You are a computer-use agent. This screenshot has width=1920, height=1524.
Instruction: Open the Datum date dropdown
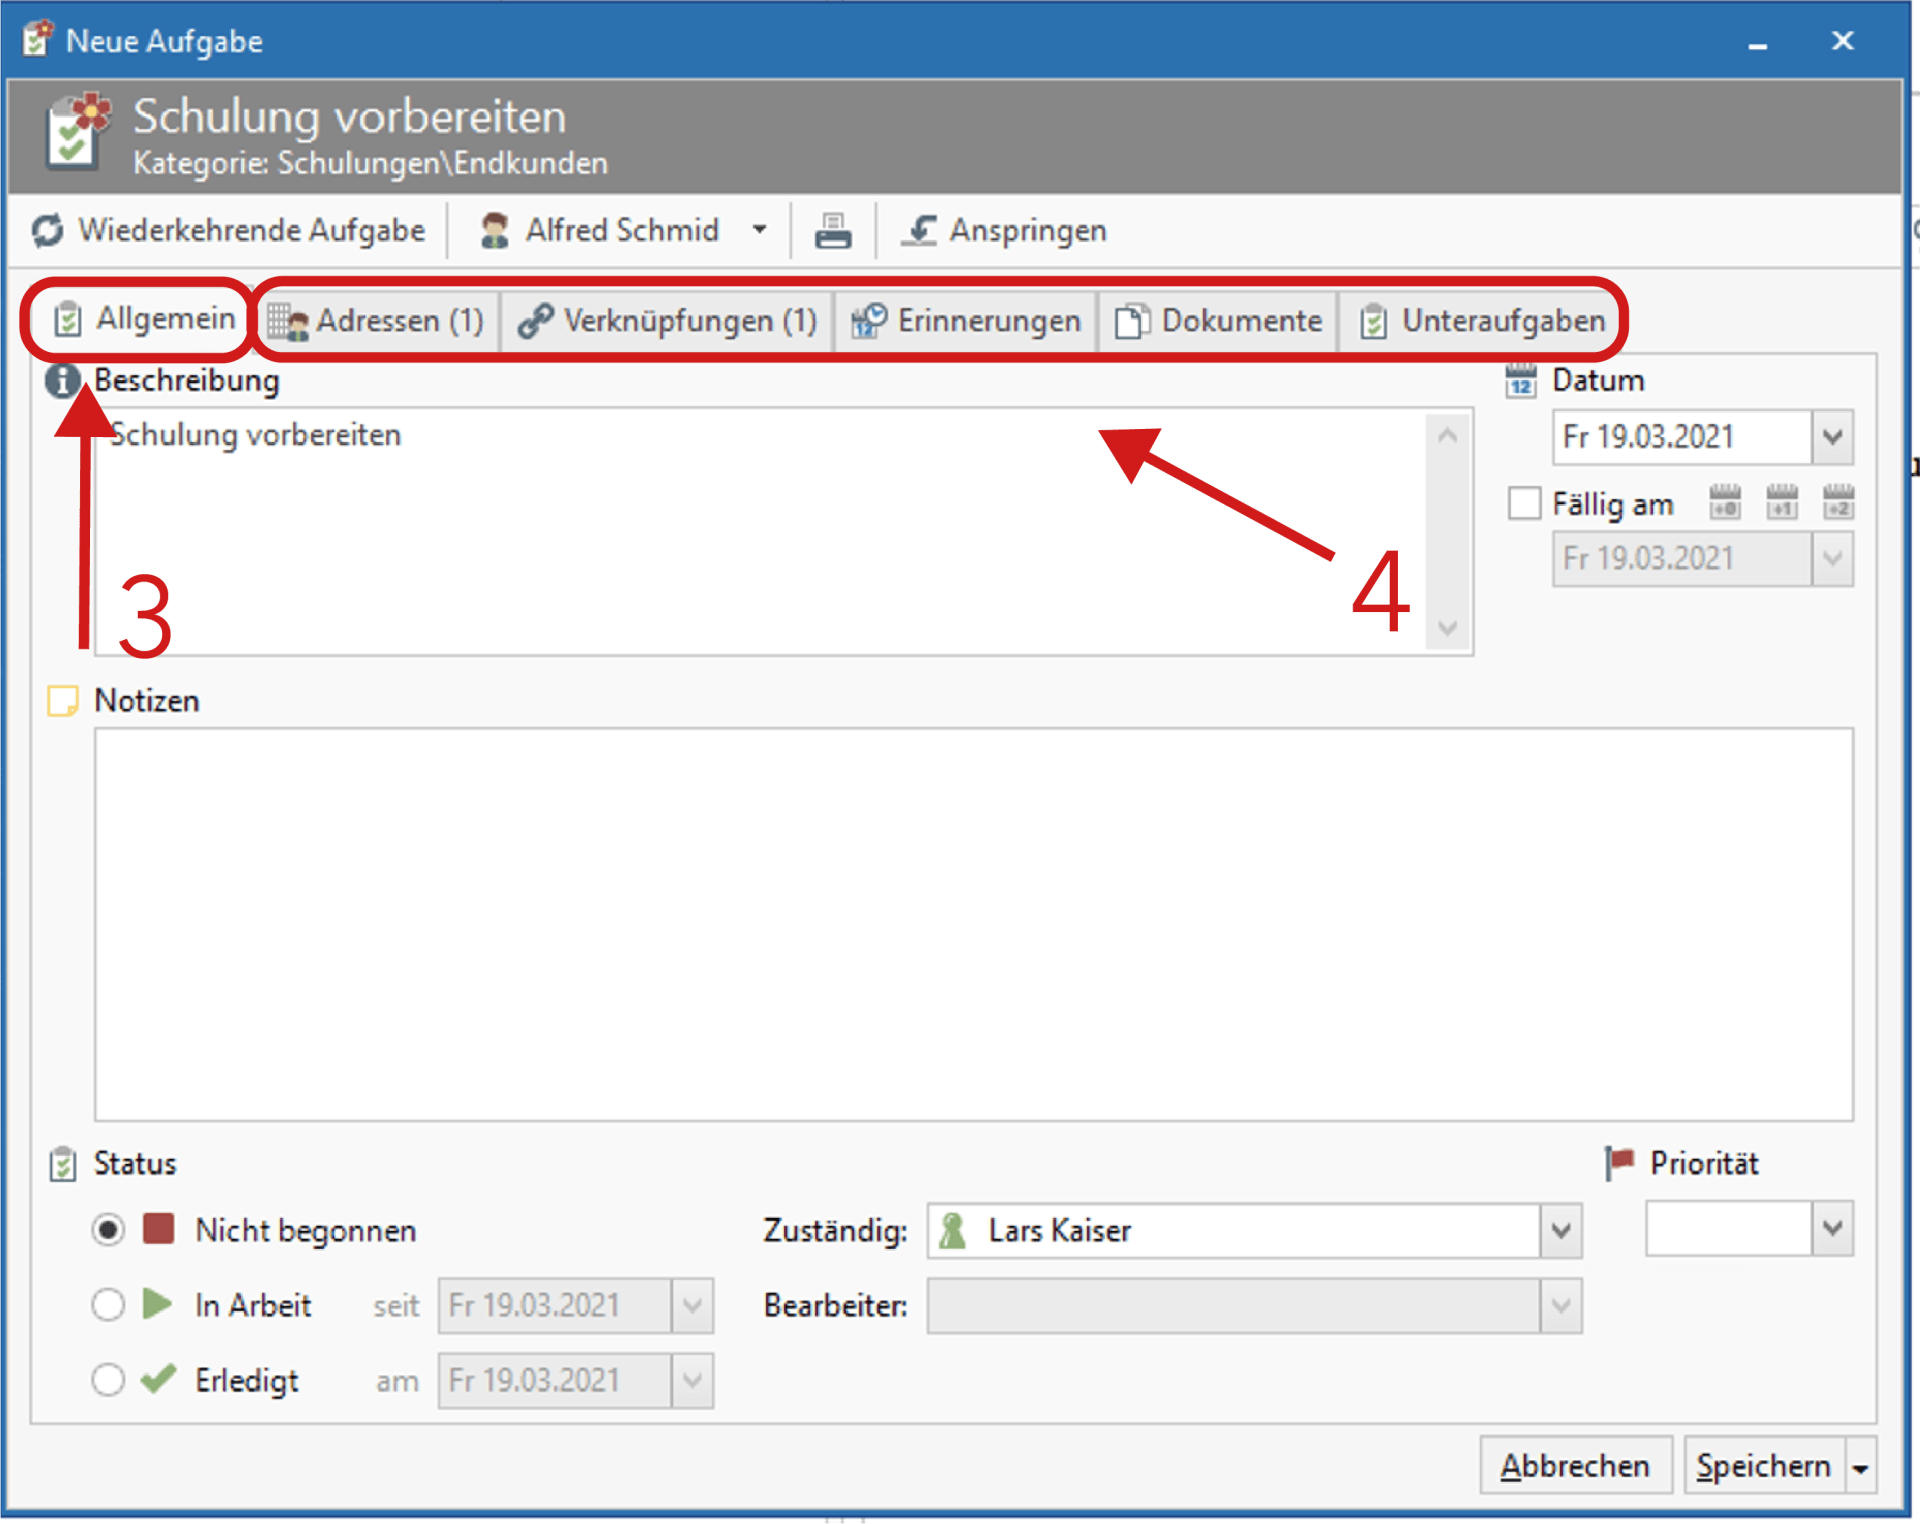[x=1832, y=437]
